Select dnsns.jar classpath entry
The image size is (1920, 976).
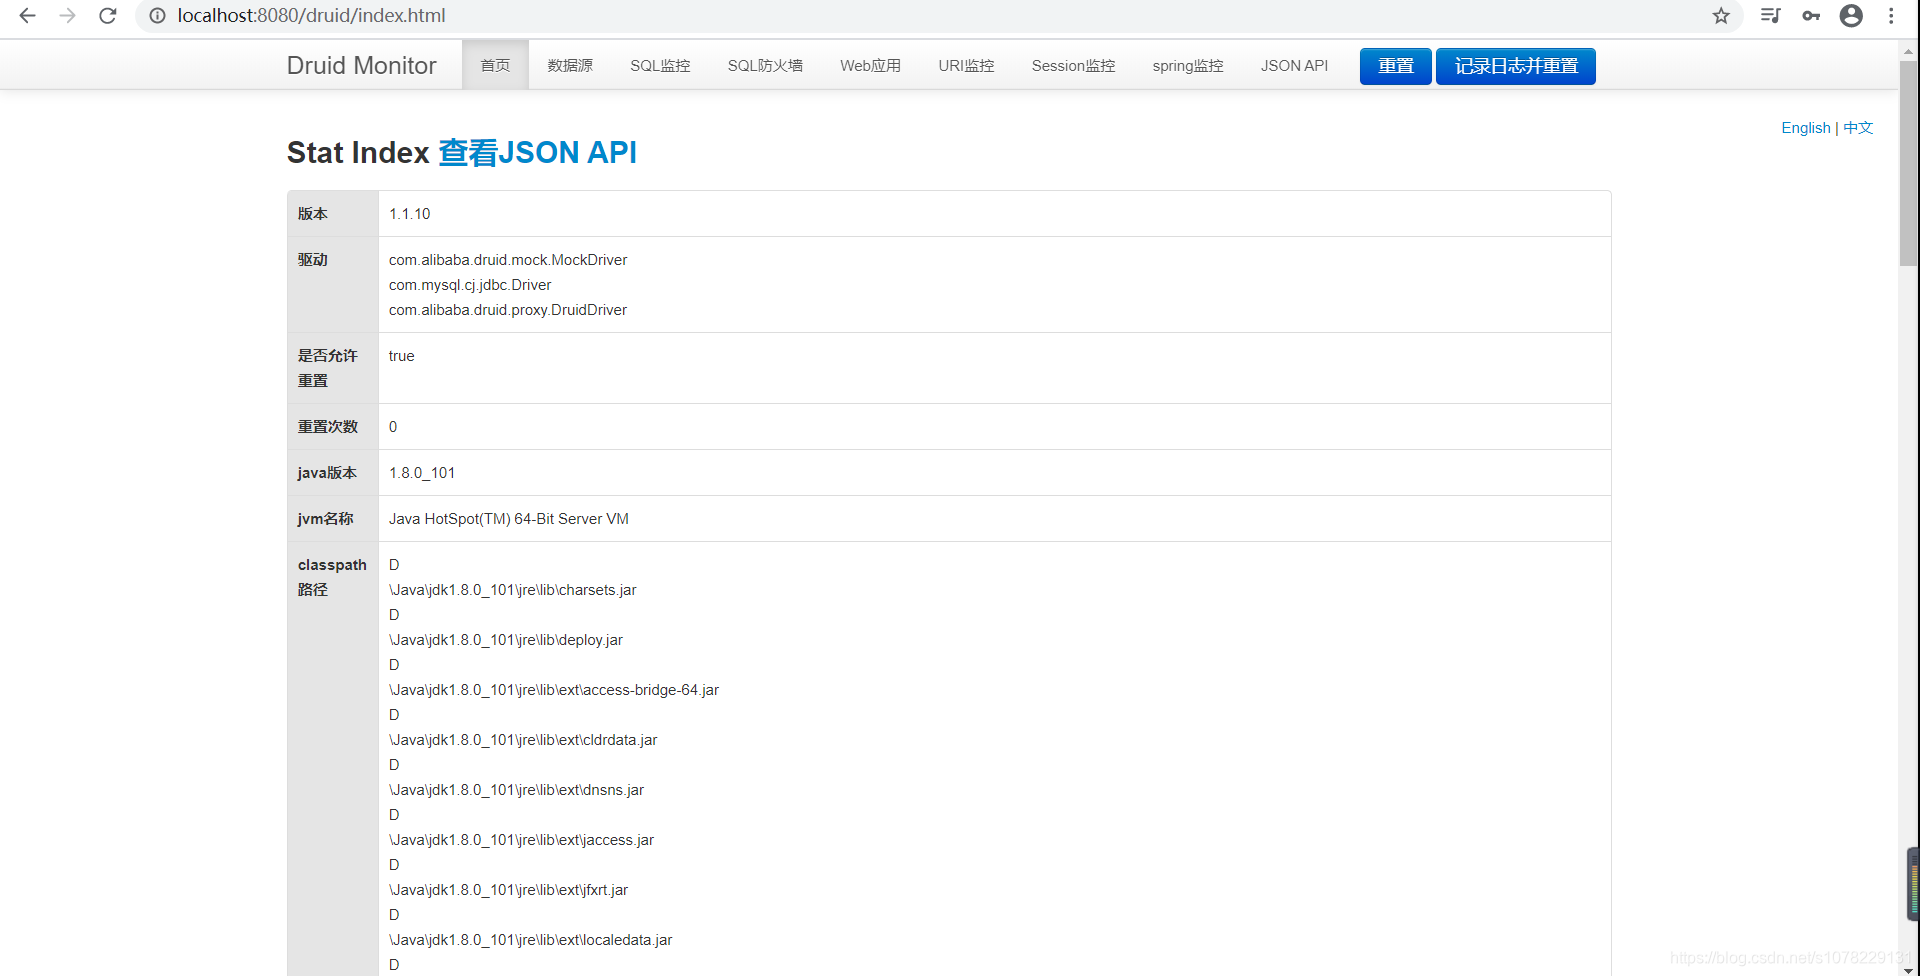516,790
